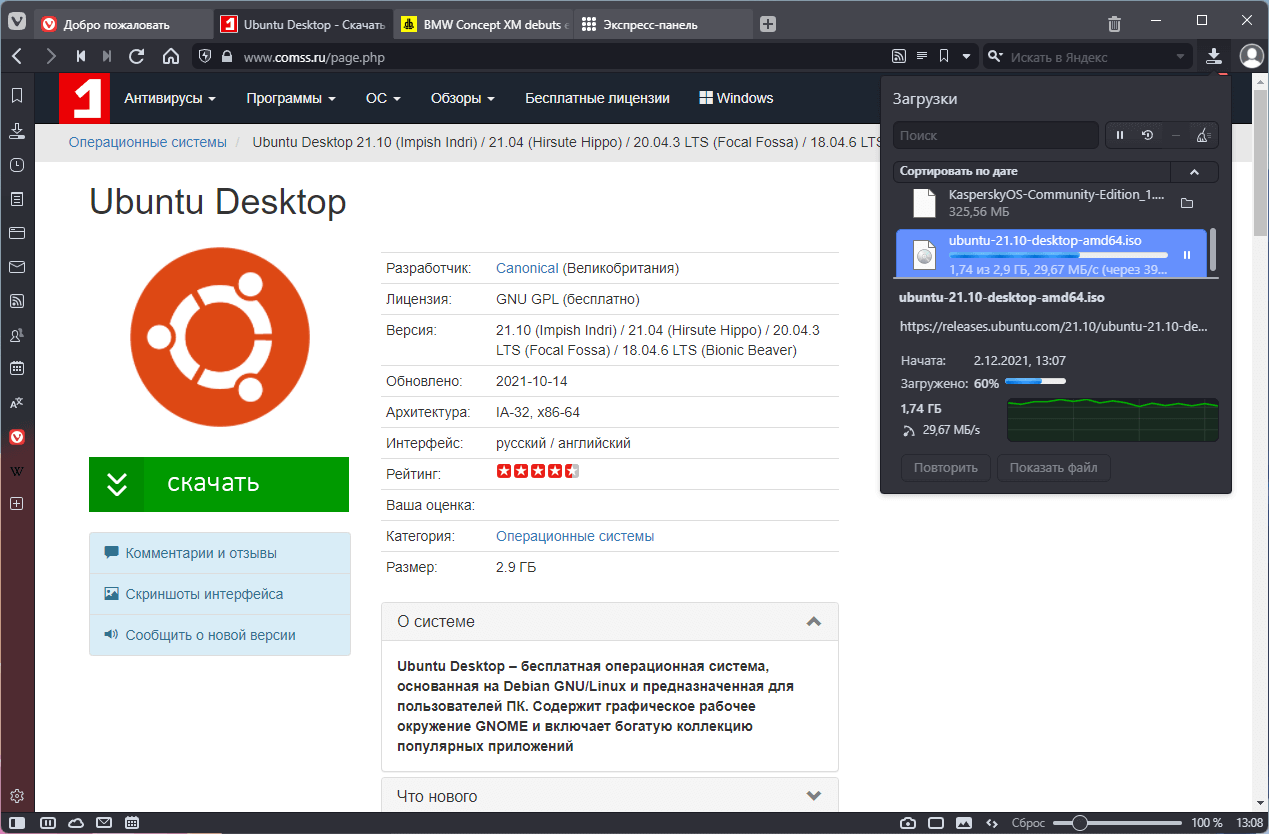Click the Показать файл button
Viewport: 1269px width, 834px height.
[x=1053, y=467]
